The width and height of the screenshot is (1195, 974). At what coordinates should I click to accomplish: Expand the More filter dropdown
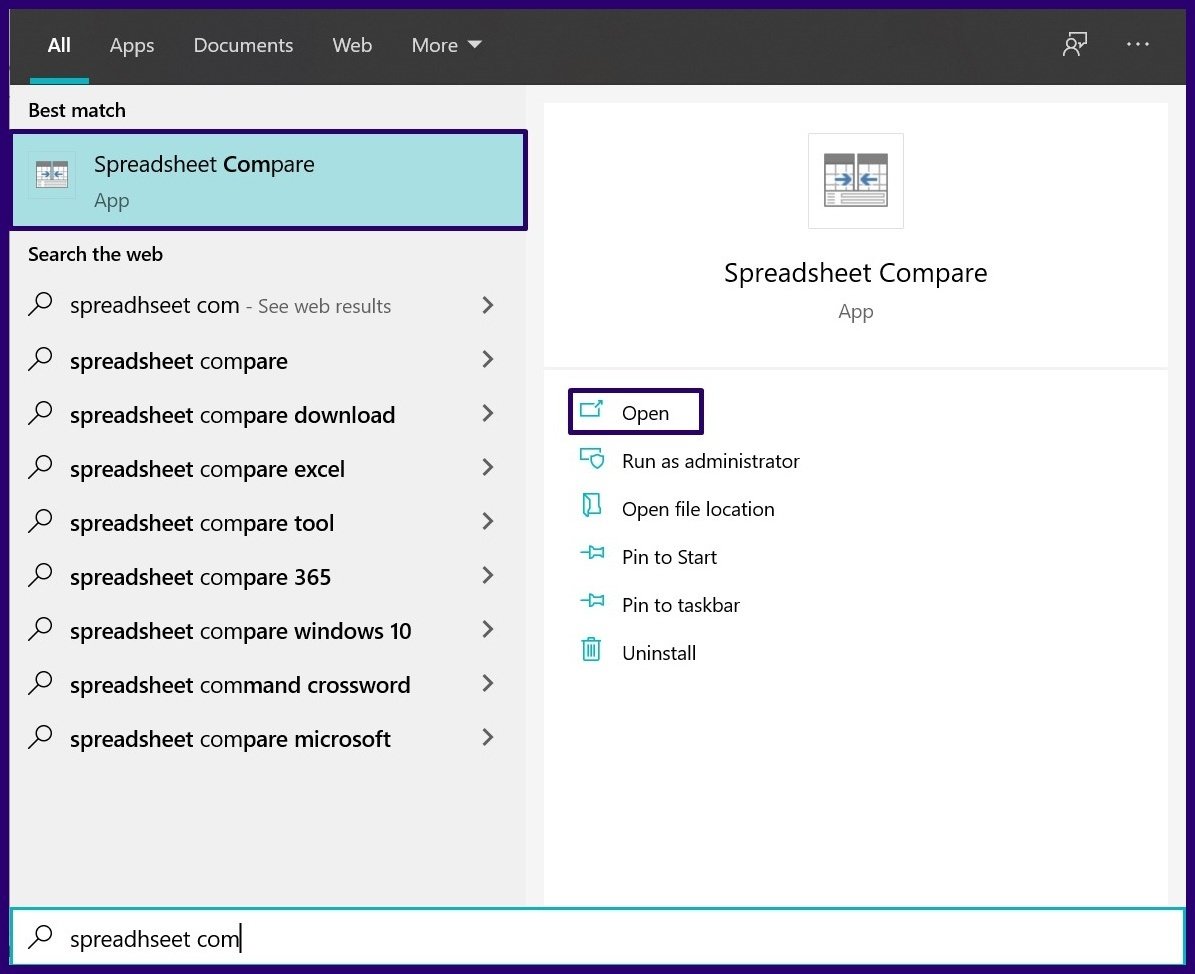[446, 45]
